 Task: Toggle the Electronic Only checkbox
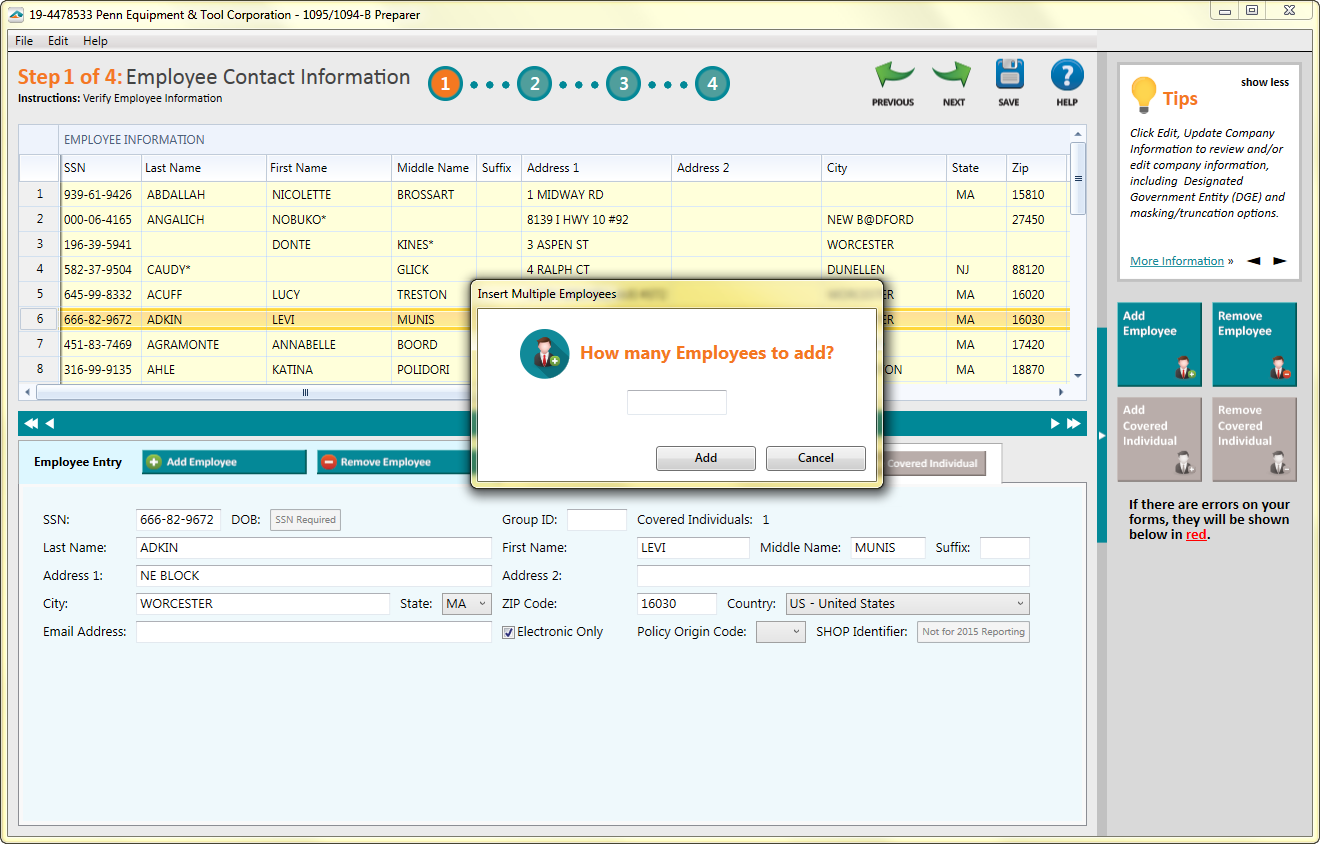(x=508, y=632)
